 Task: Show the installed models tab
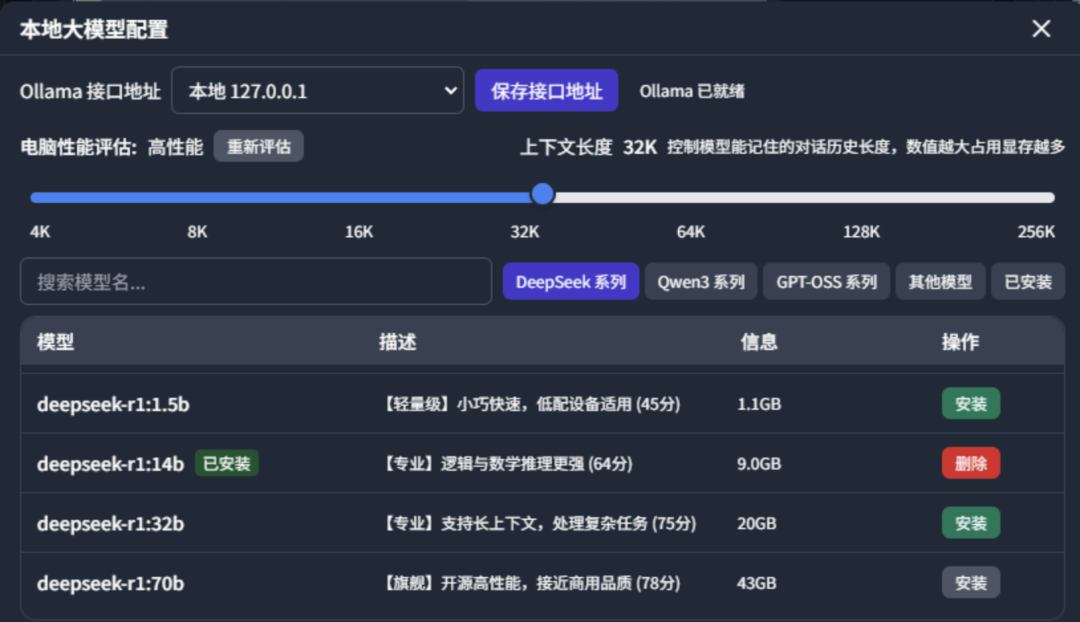click(x=1028, y=282)
